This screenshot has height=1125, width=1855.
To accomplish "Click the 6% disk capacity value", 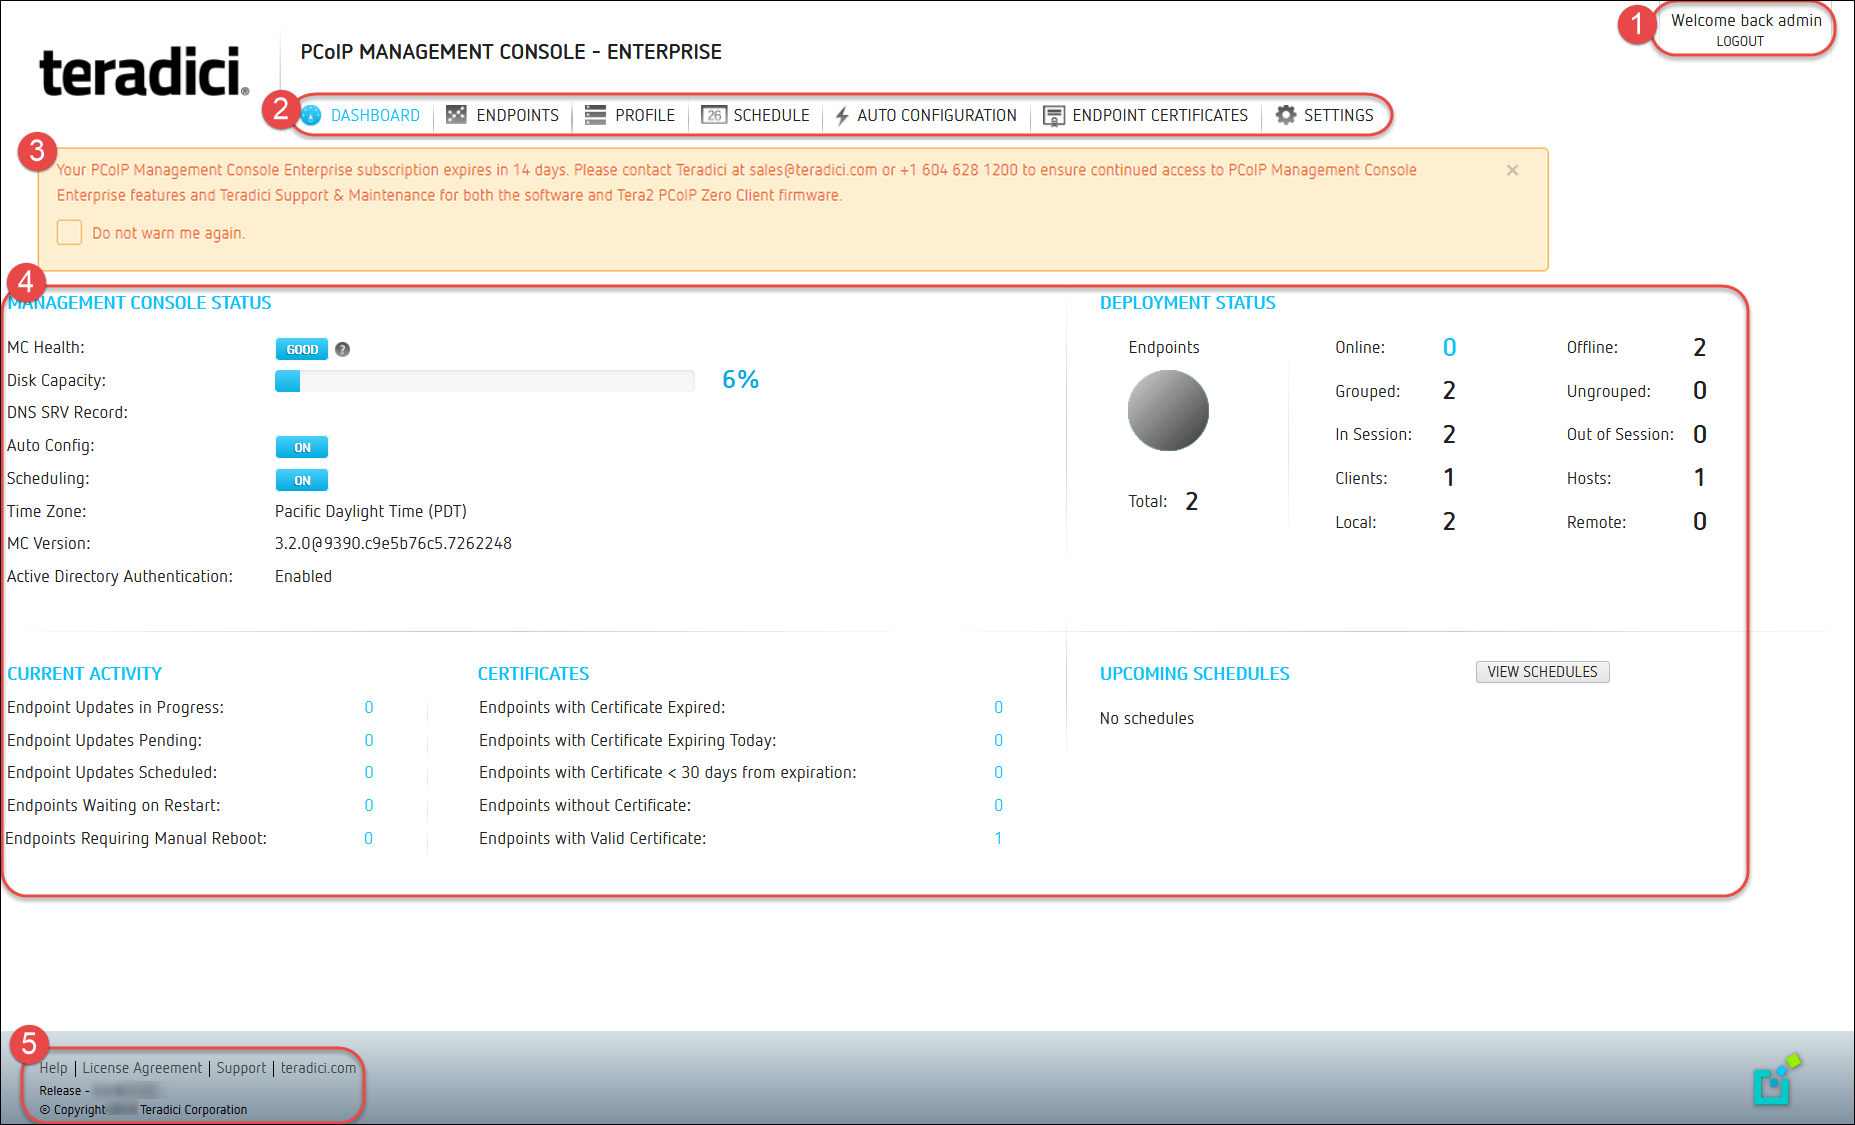I will tap(740, 380).
